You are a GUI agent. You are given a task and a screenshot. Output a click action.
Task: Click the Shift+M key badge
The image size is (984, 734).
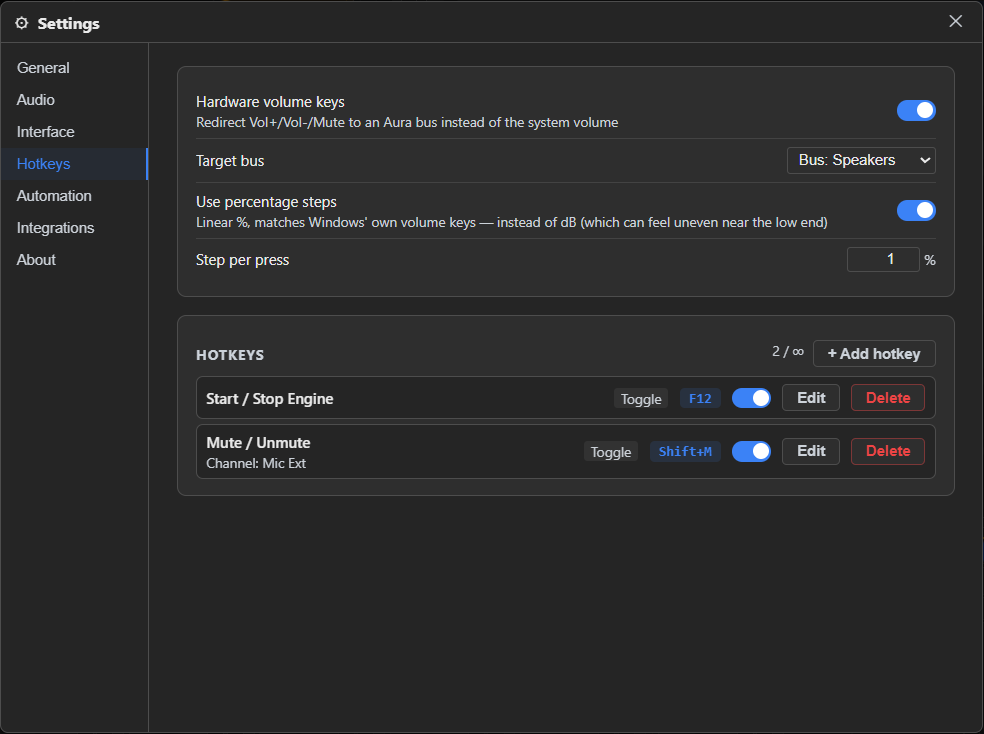click(x=685, y=452)
